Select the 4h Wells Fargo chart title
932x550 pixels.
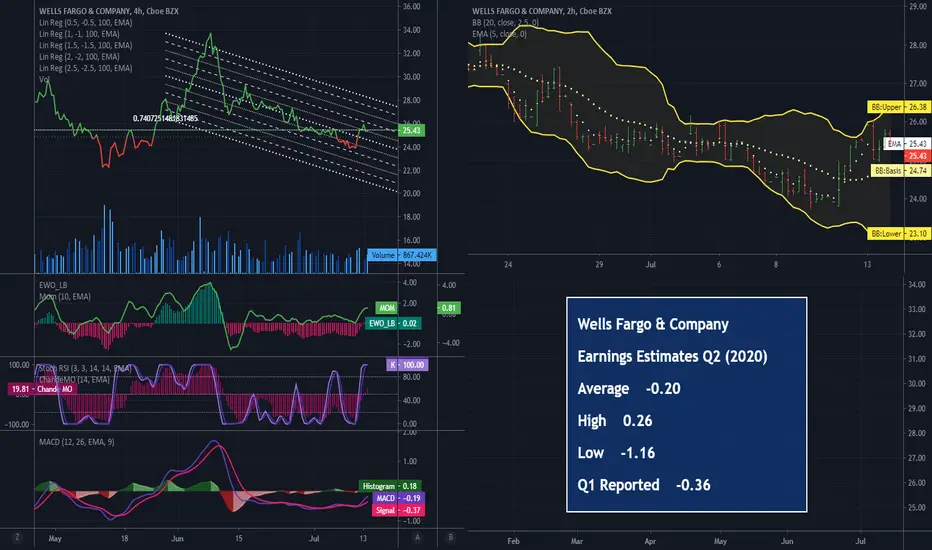click(x=109, y=11)
